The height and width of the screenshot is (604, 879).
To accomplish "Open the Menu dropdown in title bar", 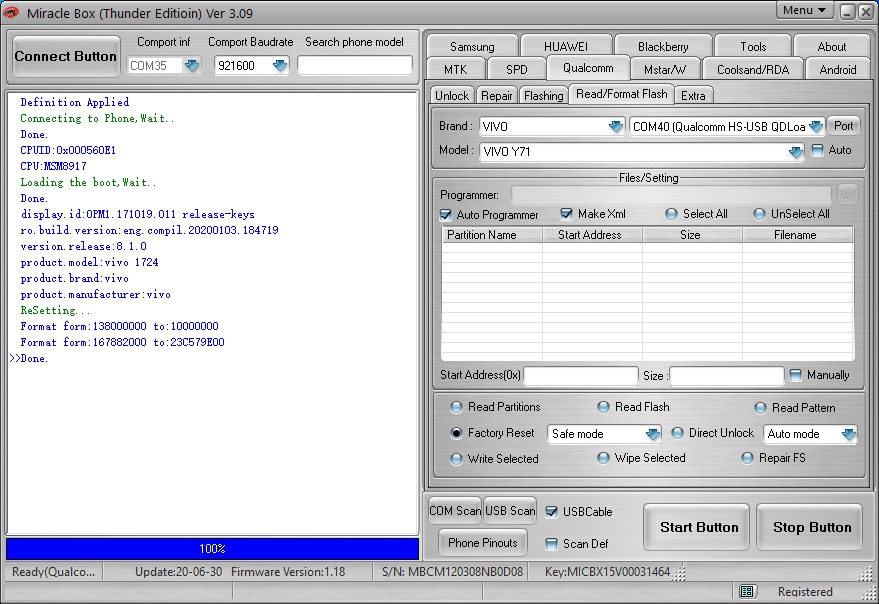I will coord(804,10).
